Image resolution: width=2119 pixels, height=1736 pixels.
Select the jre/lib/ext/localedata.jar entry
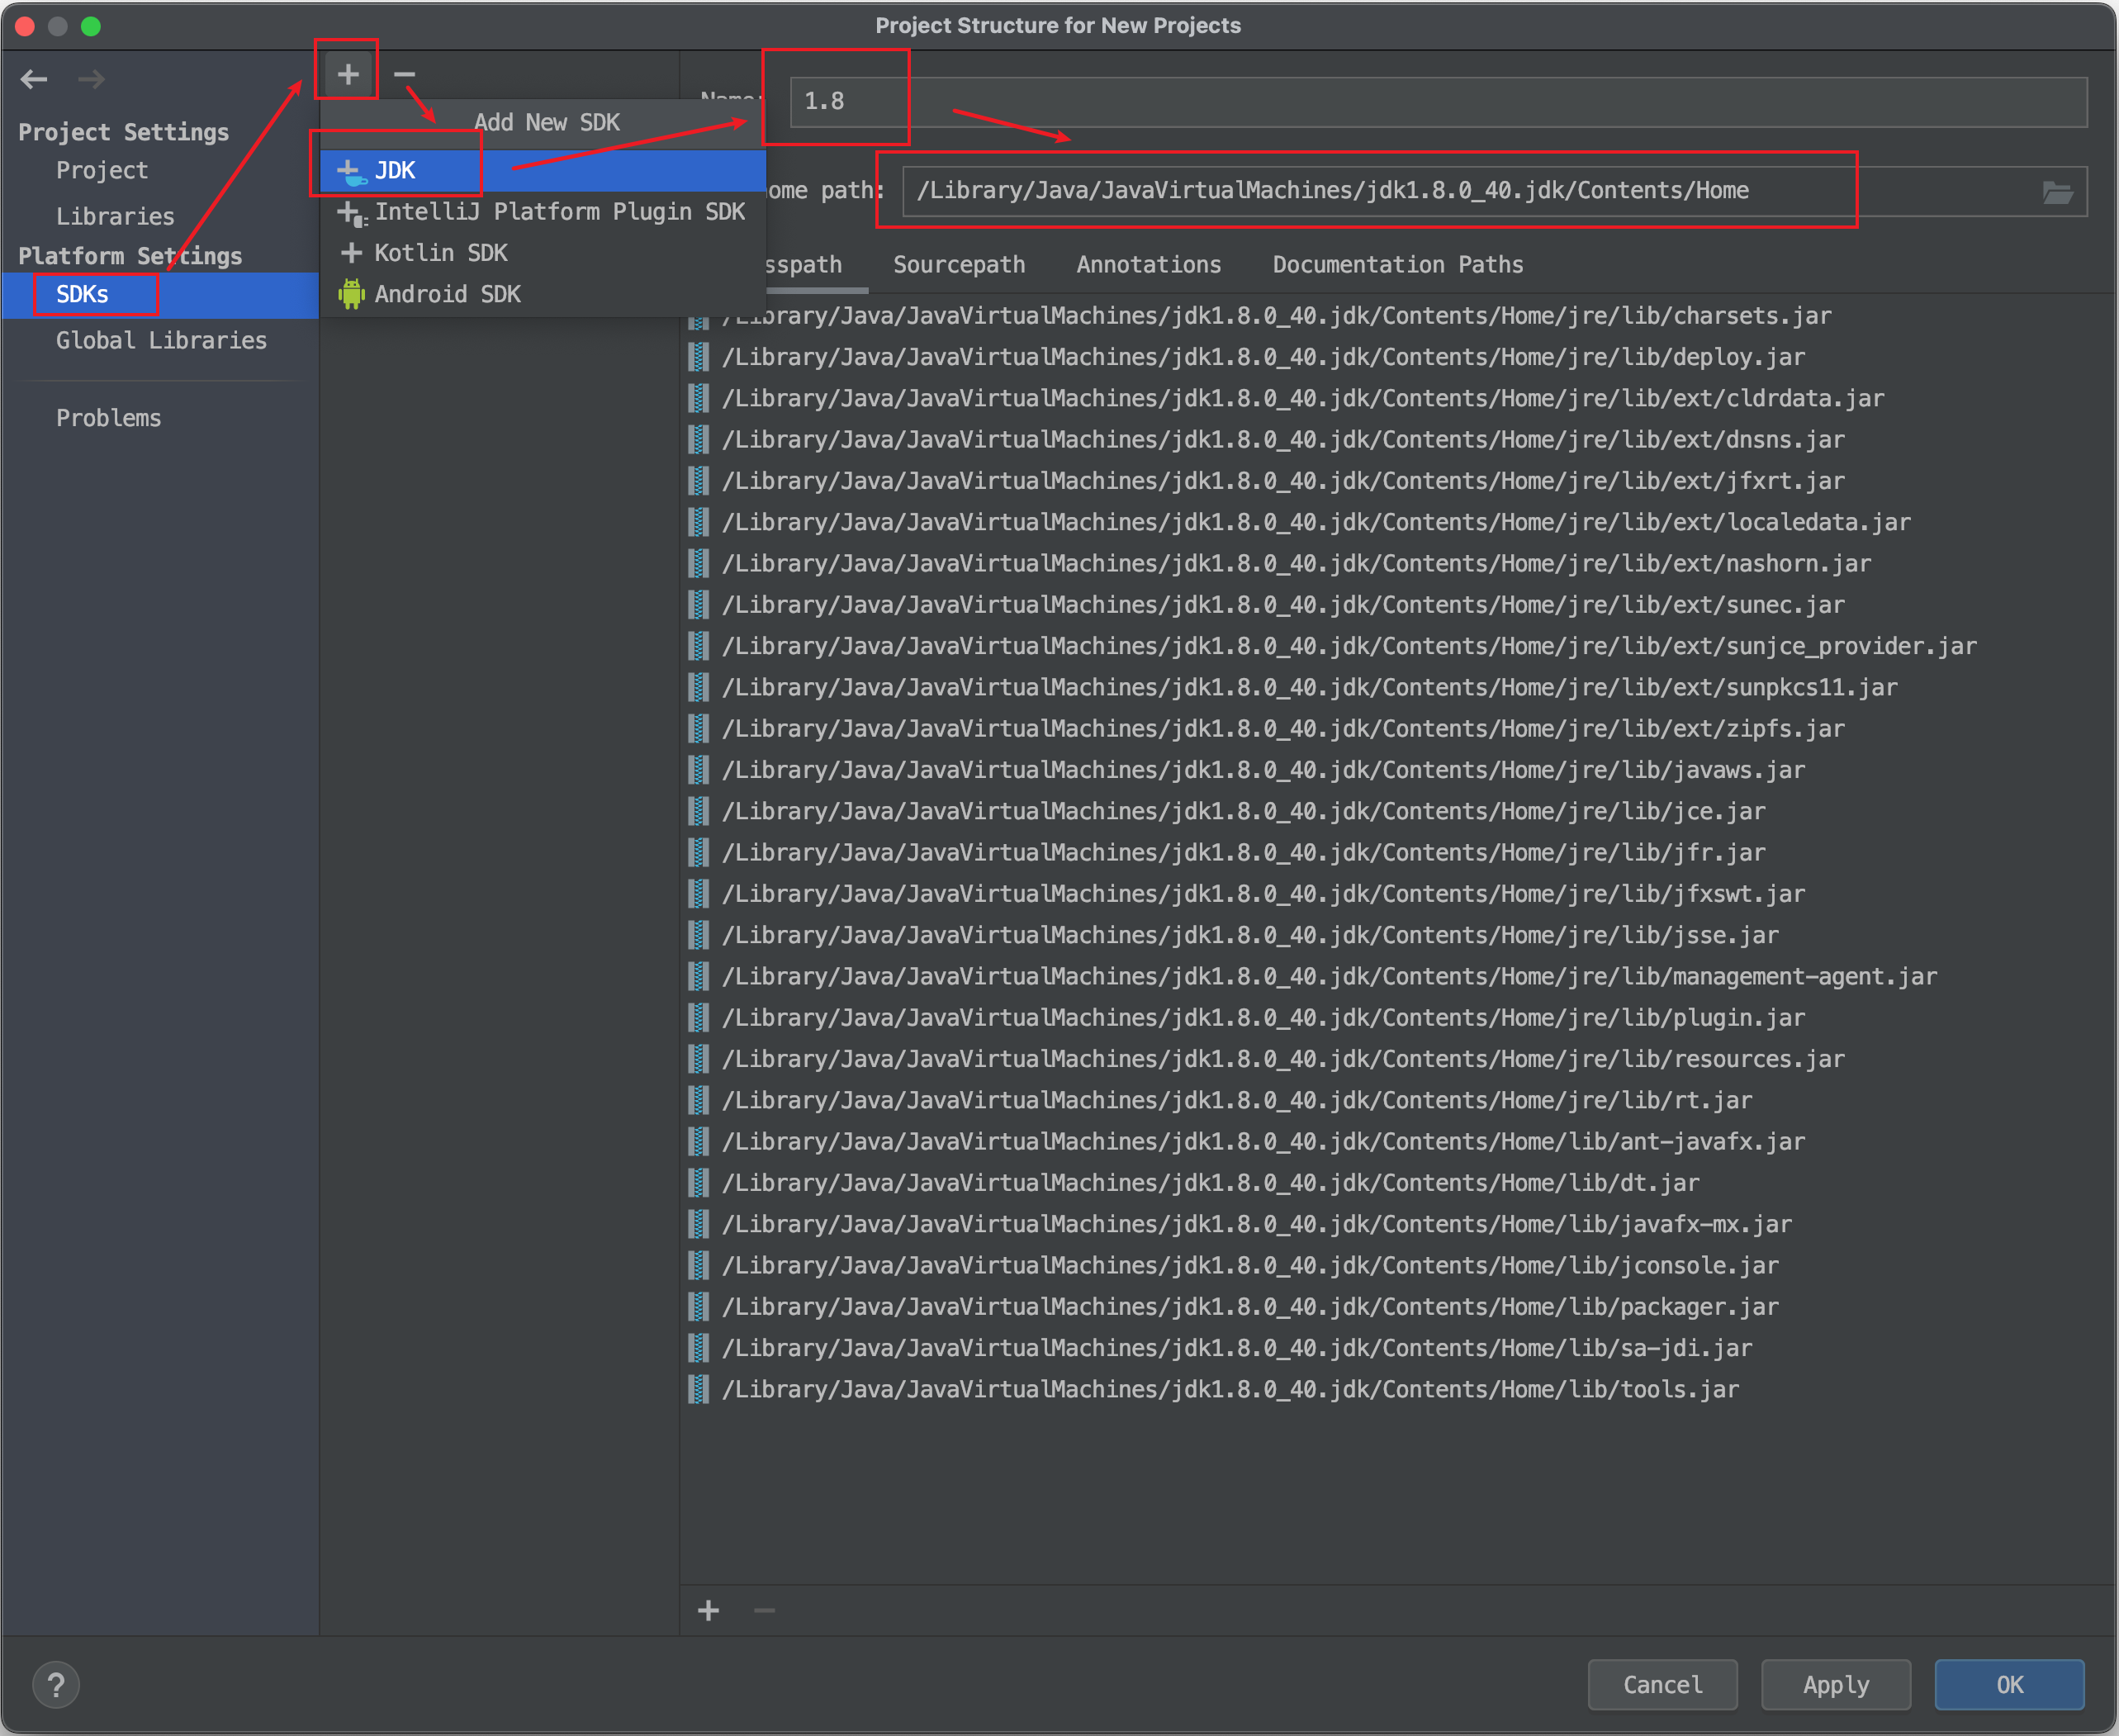[1398, 522]
